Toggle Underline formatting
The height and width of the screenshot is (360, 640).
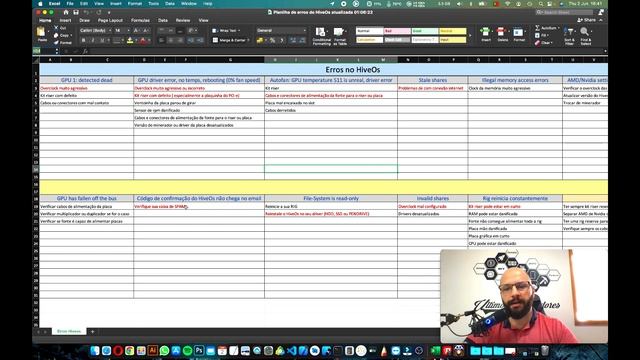pyautogui.click(x=102, y=40)
